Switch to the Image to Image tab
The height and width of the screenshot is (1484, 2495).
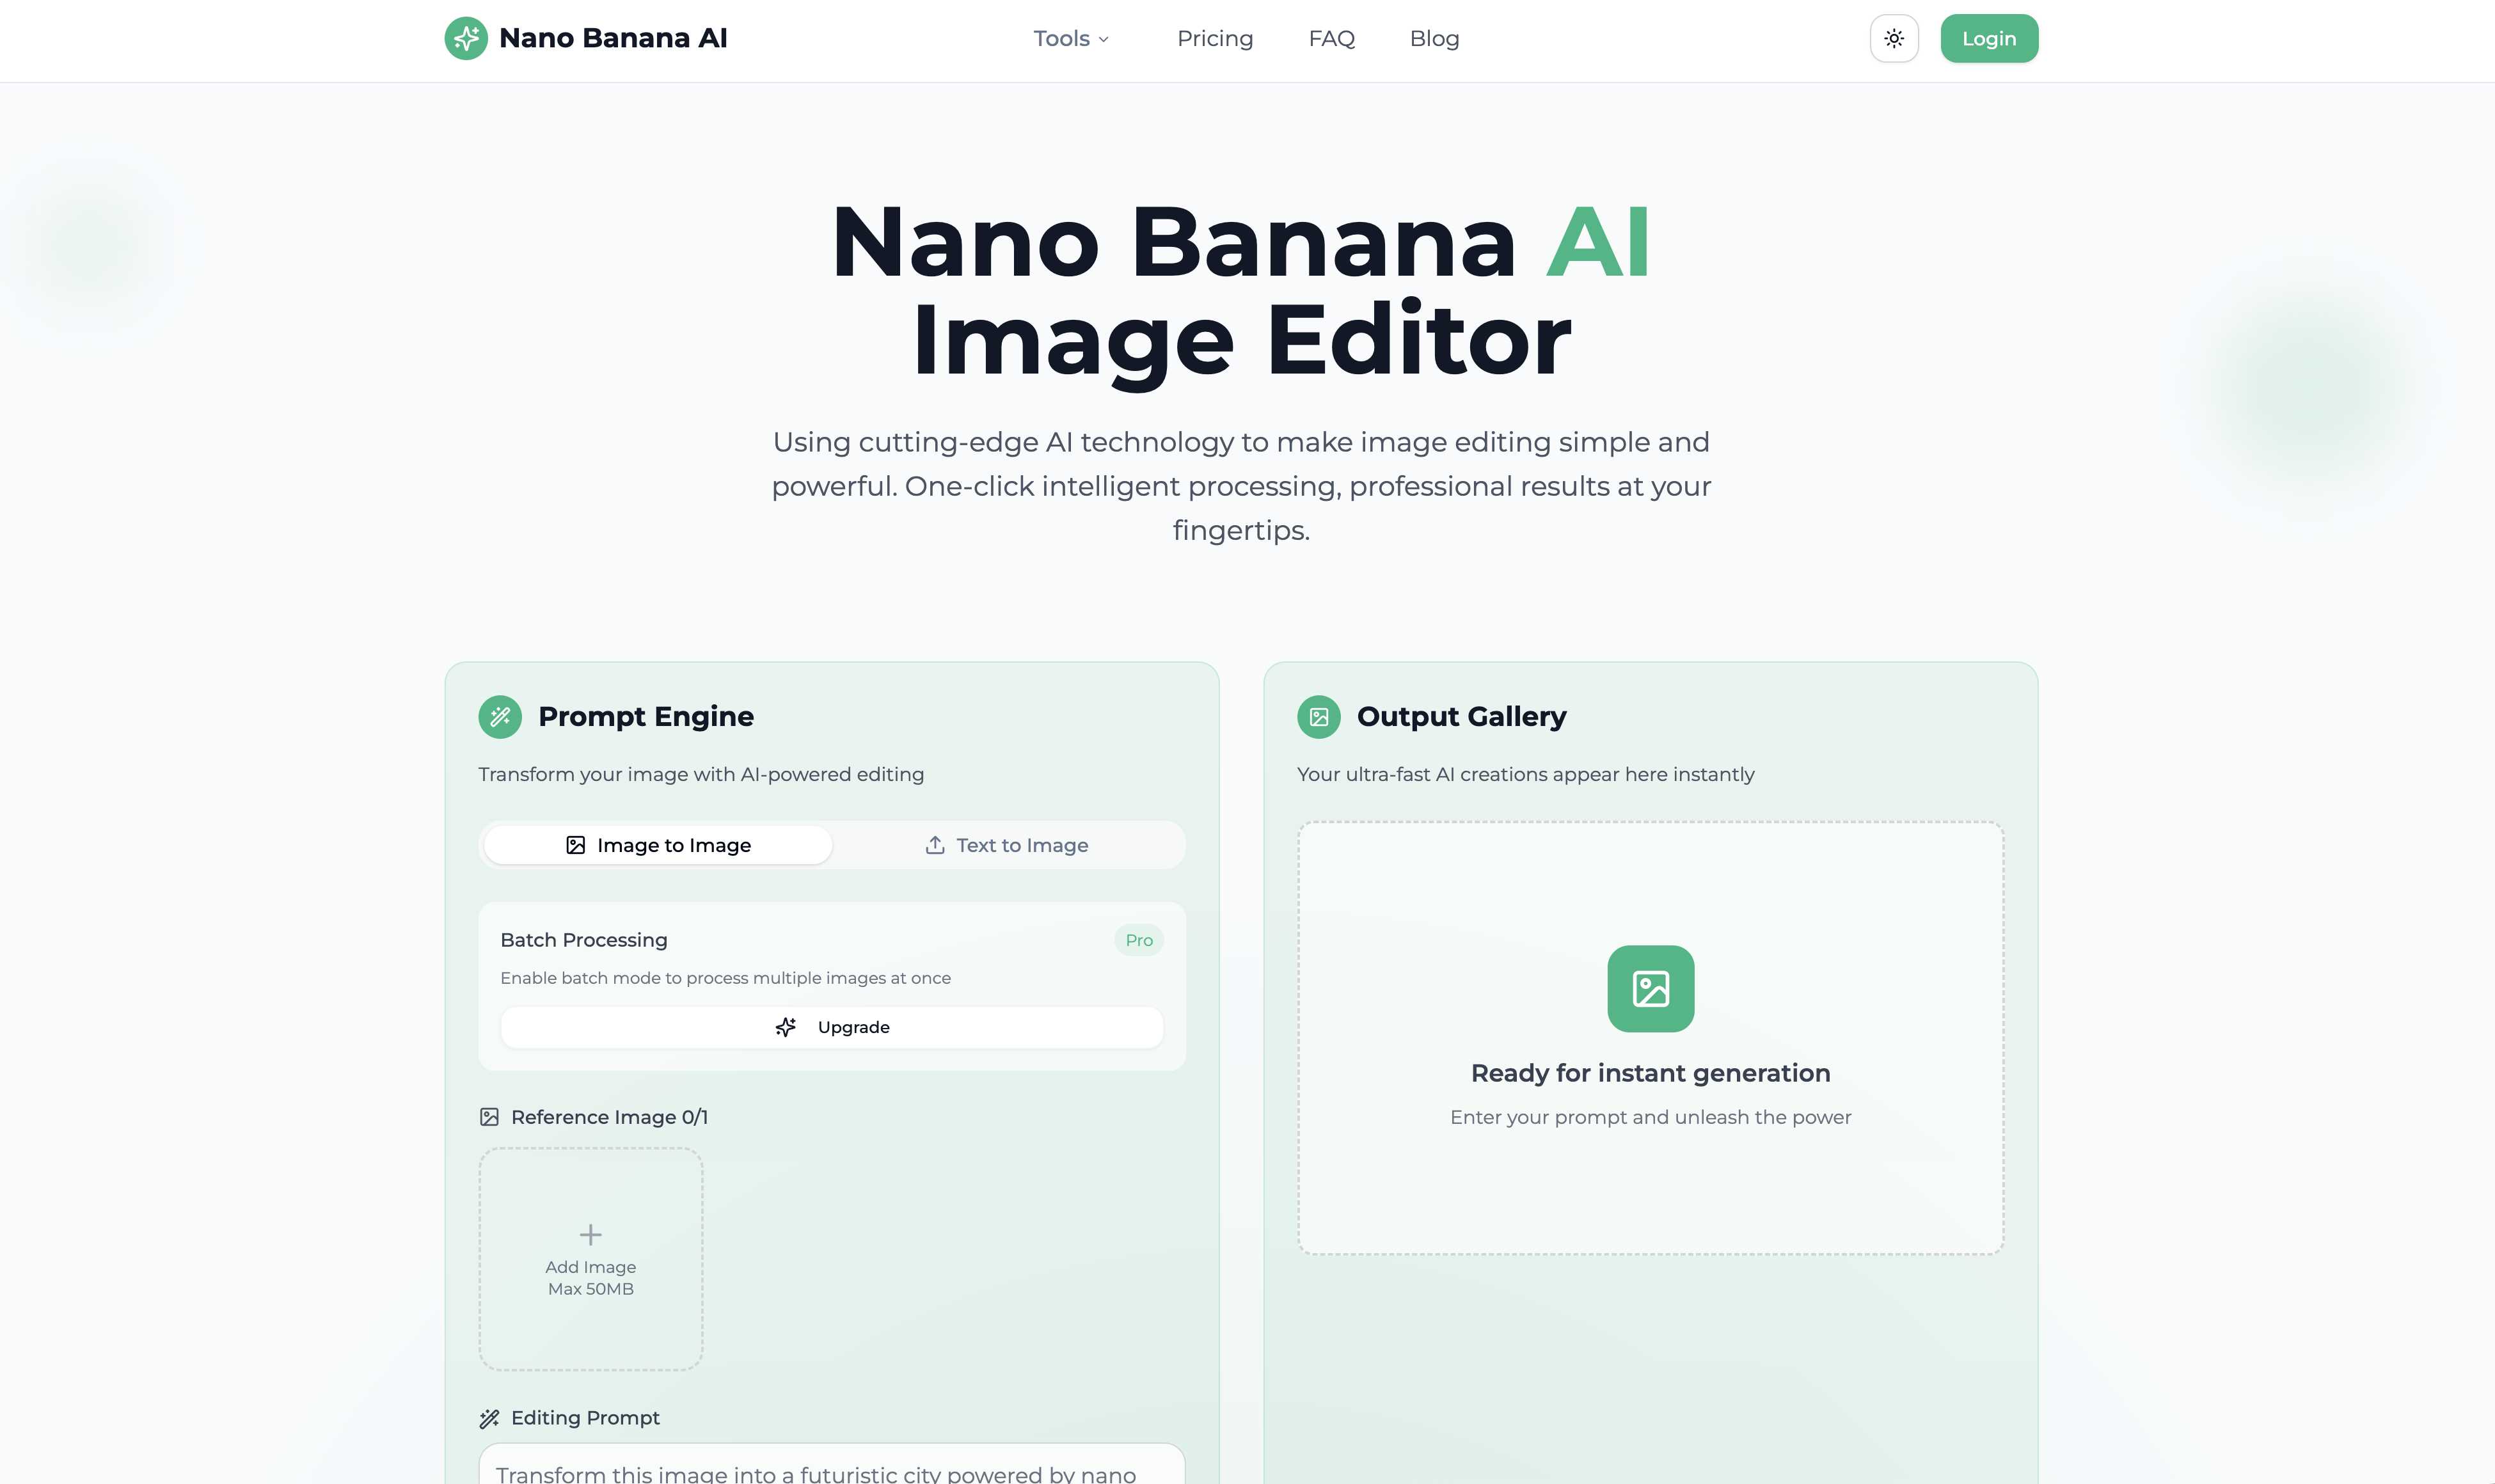point(658,845)
